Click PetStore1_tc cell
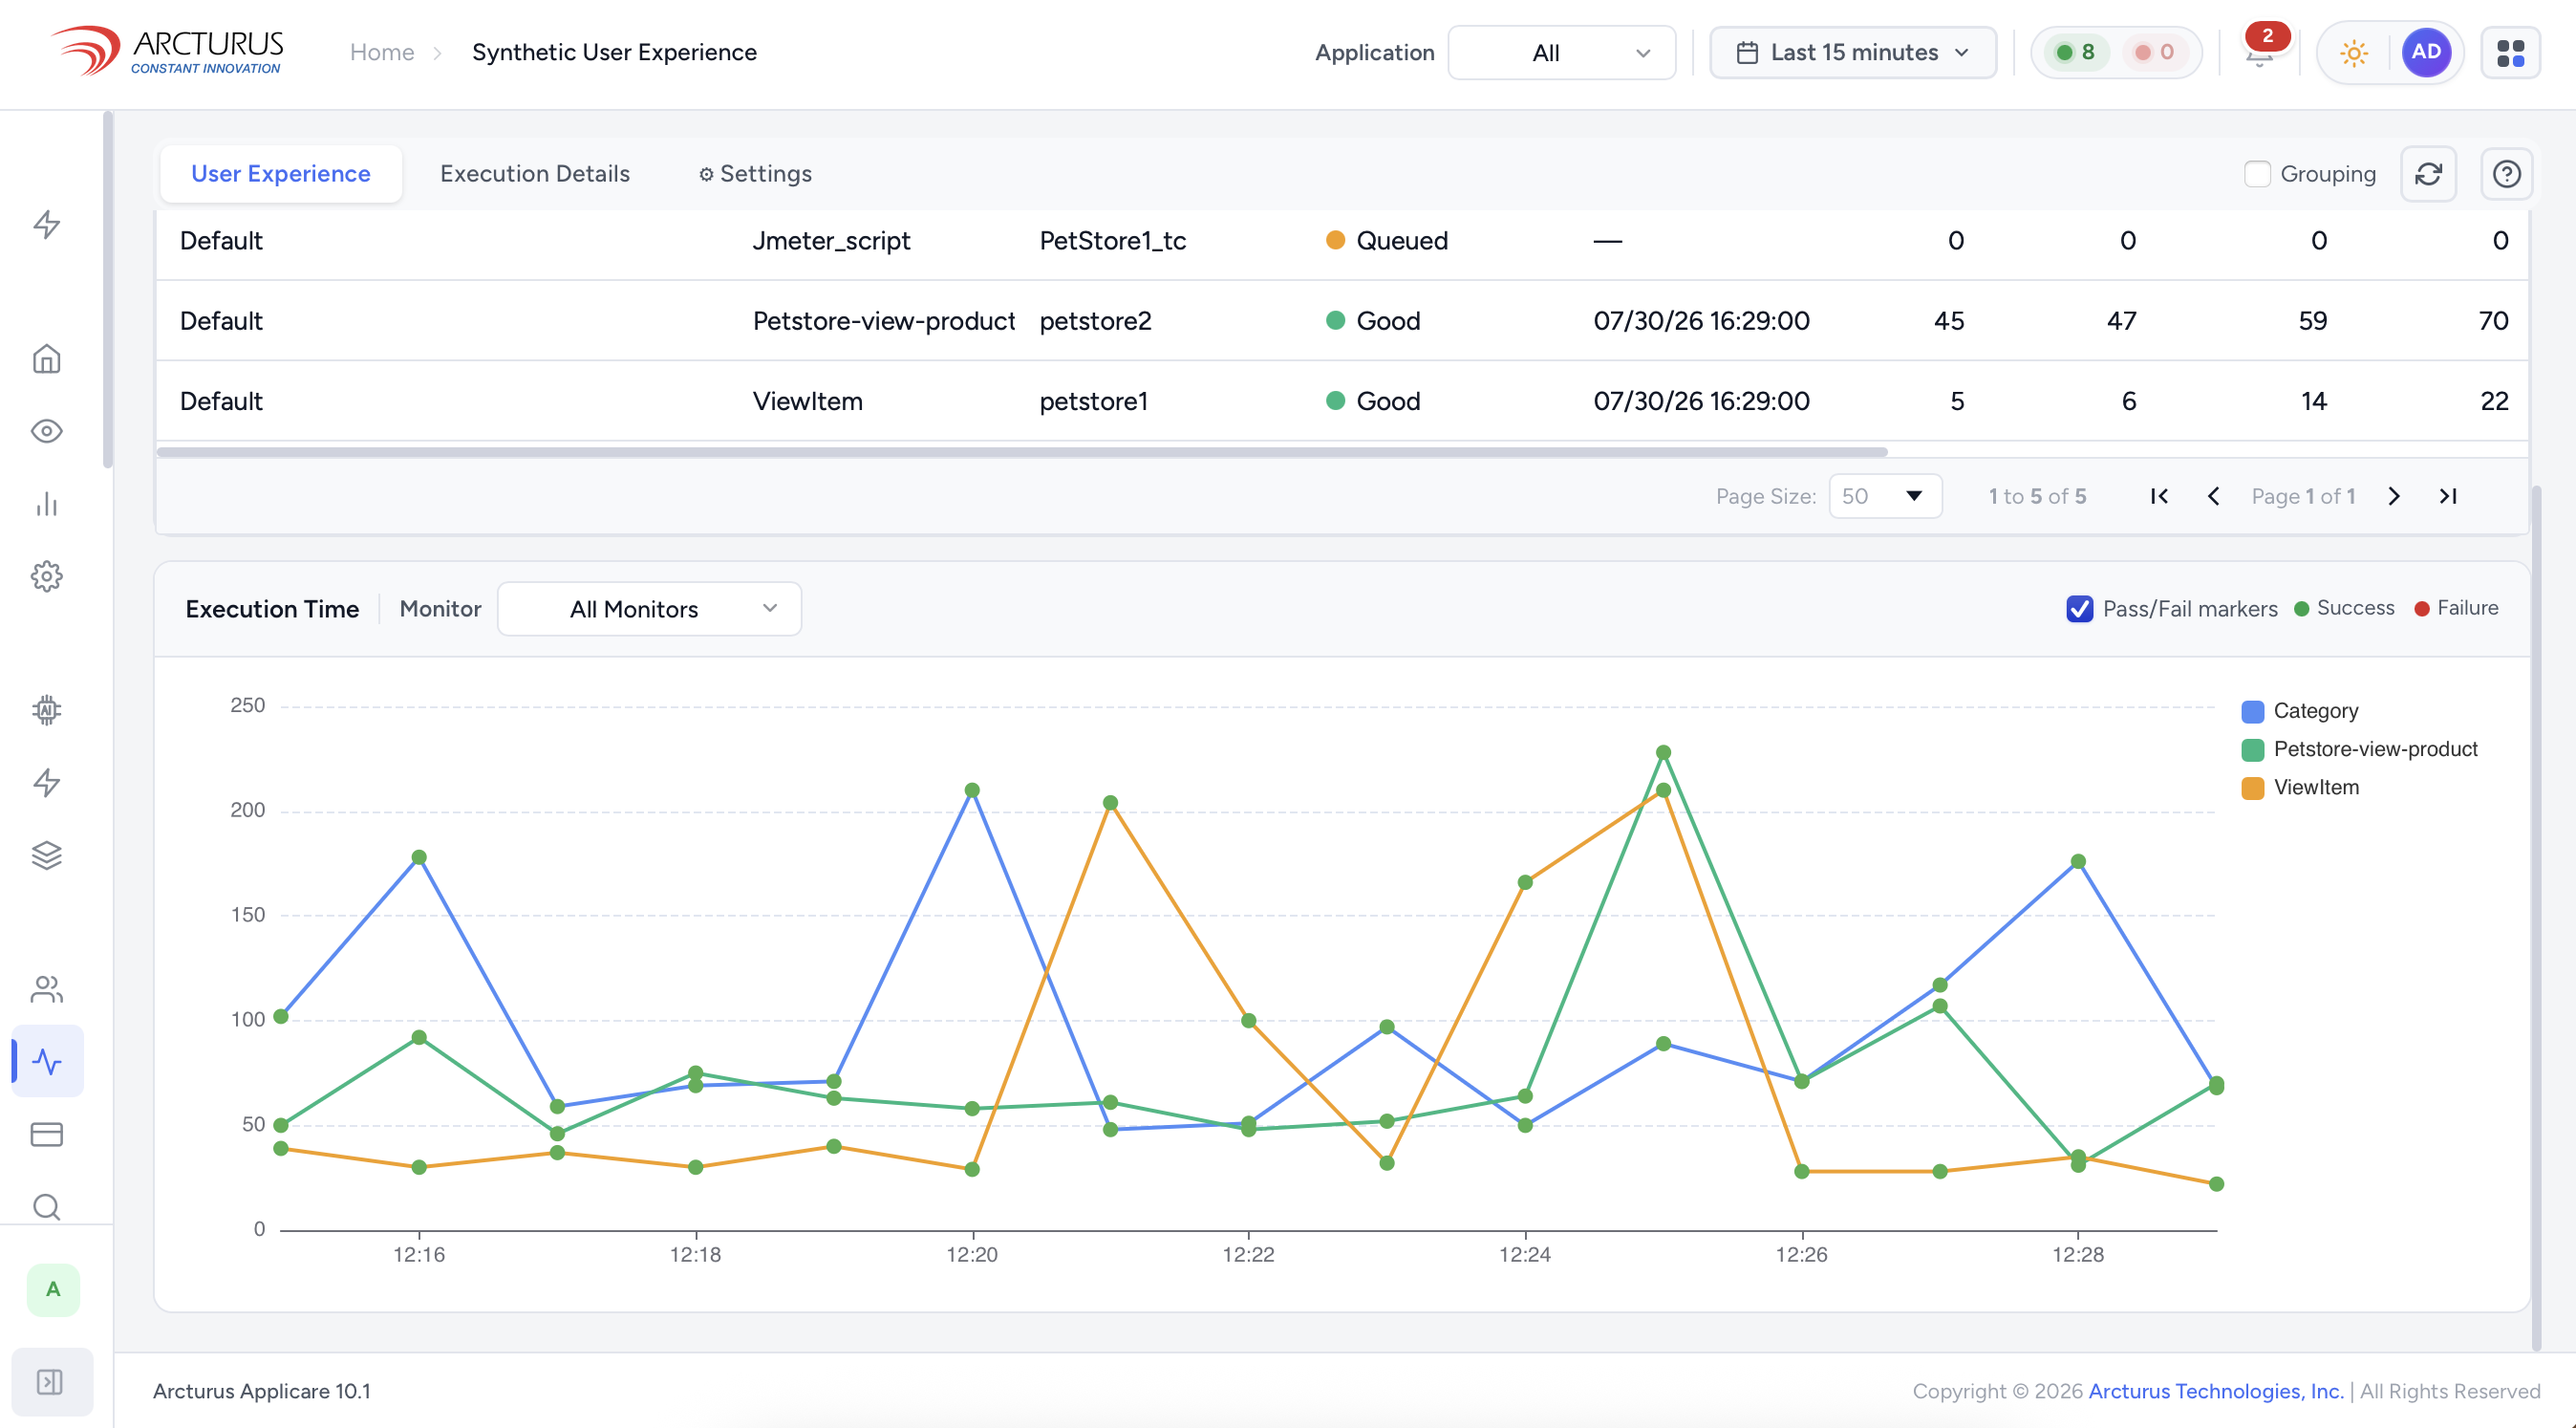The height and width of the screenshot is (1428, 2576). [x=1113, y=240]
